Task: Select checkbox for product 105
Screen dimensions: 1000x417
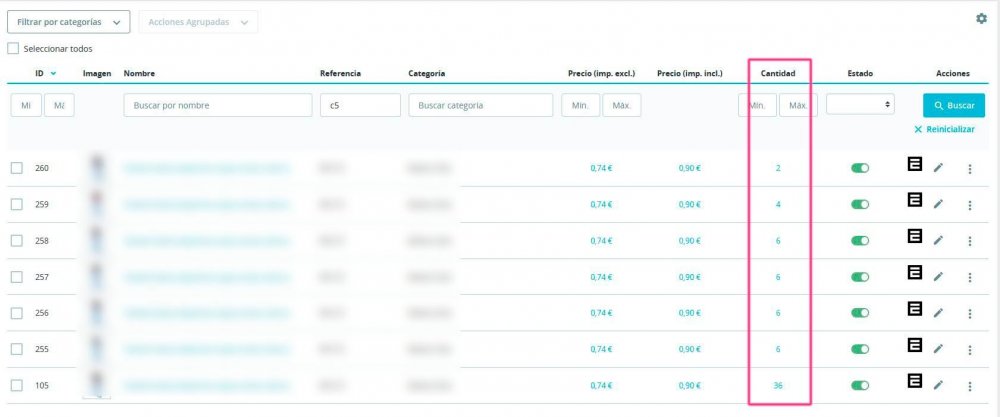Action: 17,386
